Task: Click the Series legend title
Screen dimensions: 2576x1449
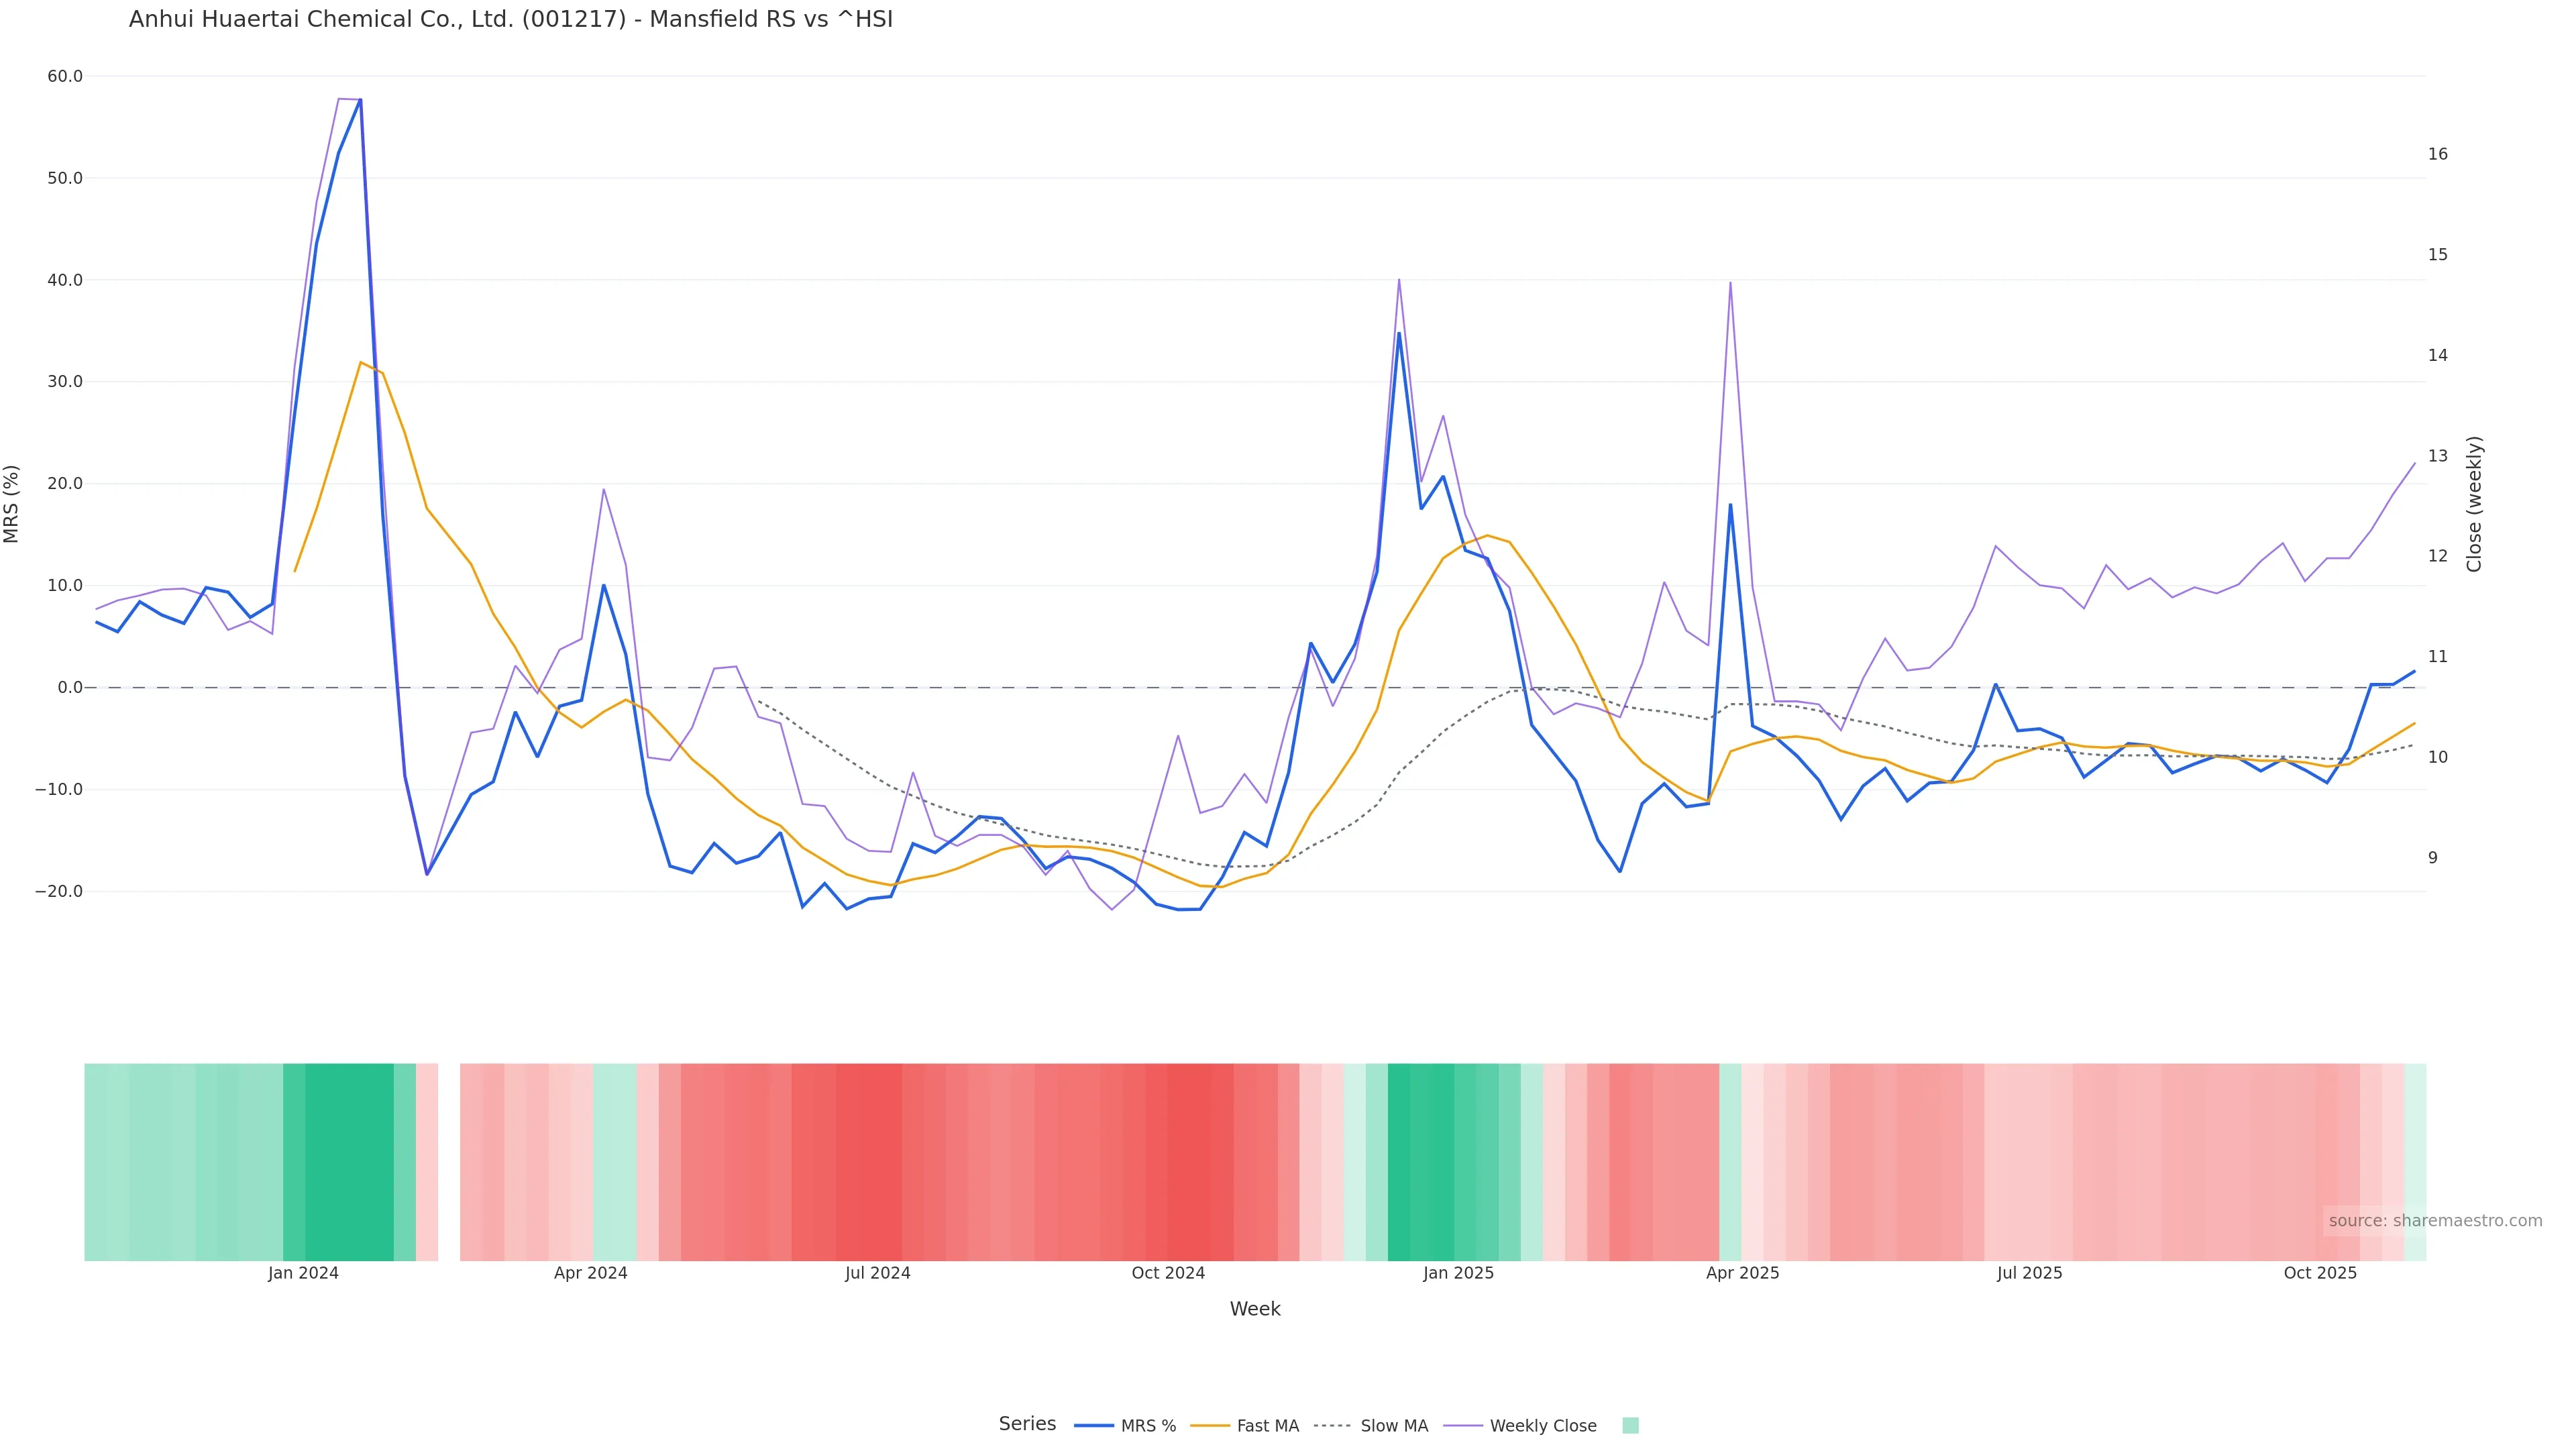Action: [1027, 1424]
